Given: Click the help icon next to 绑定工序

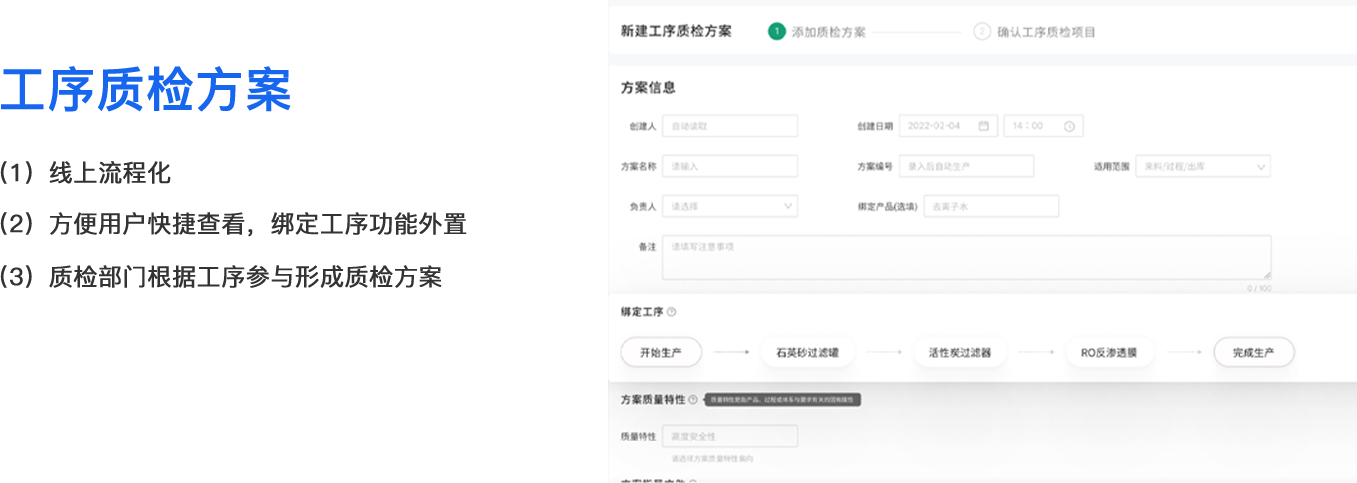Looking at the screenshot, I should pos(671,312).
